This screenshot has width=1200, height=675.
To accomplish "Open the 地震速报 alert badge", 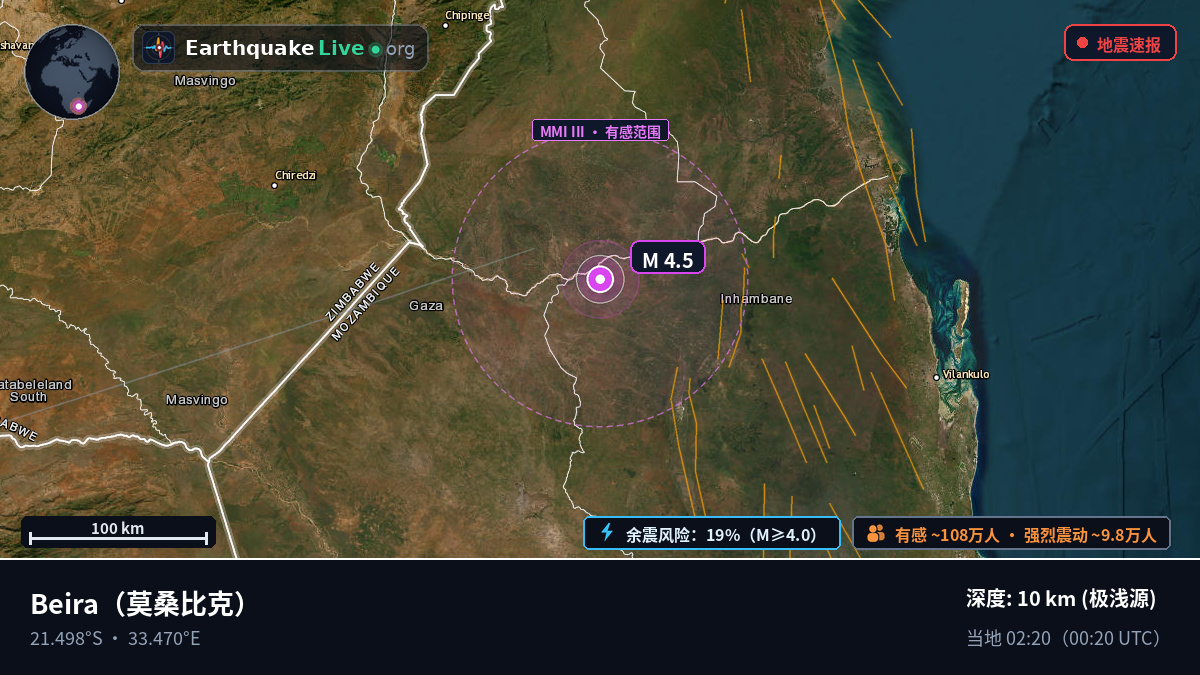I will tap(1120, 43).
